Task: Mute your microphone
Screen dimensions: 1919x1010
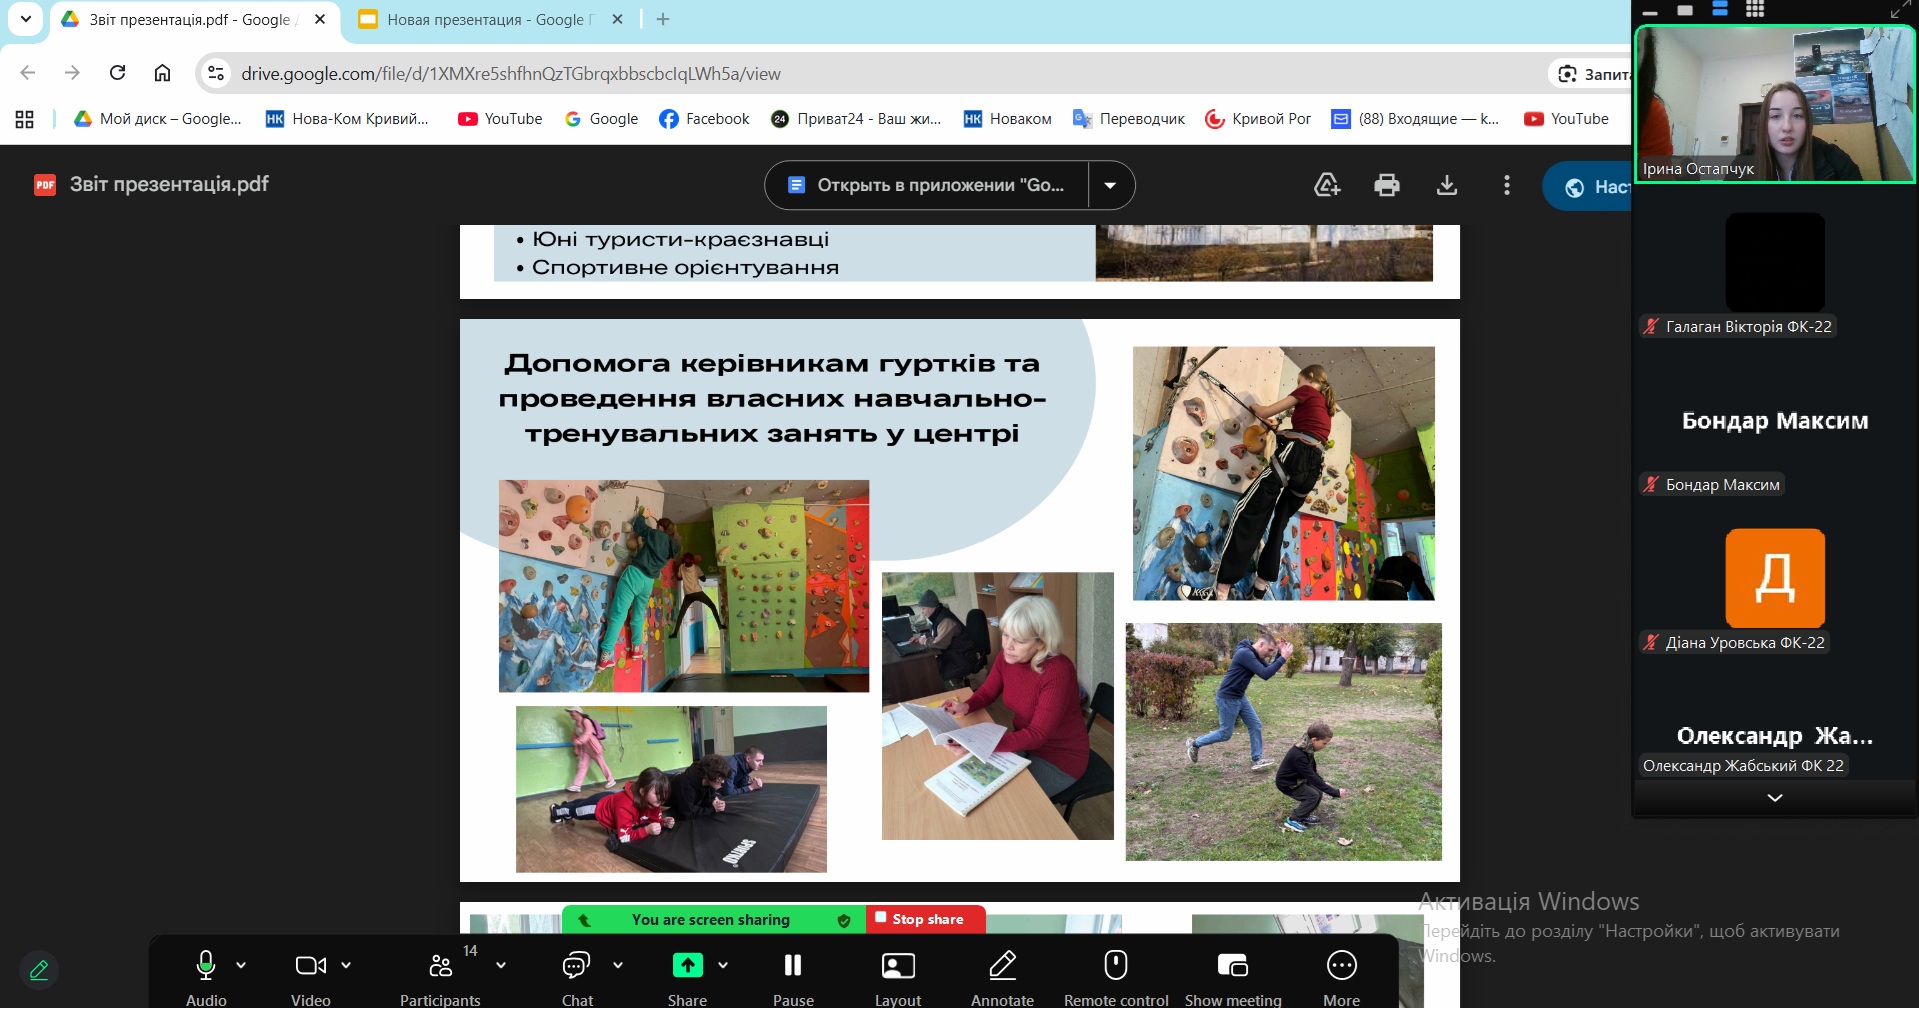Action: pos(205,965)
